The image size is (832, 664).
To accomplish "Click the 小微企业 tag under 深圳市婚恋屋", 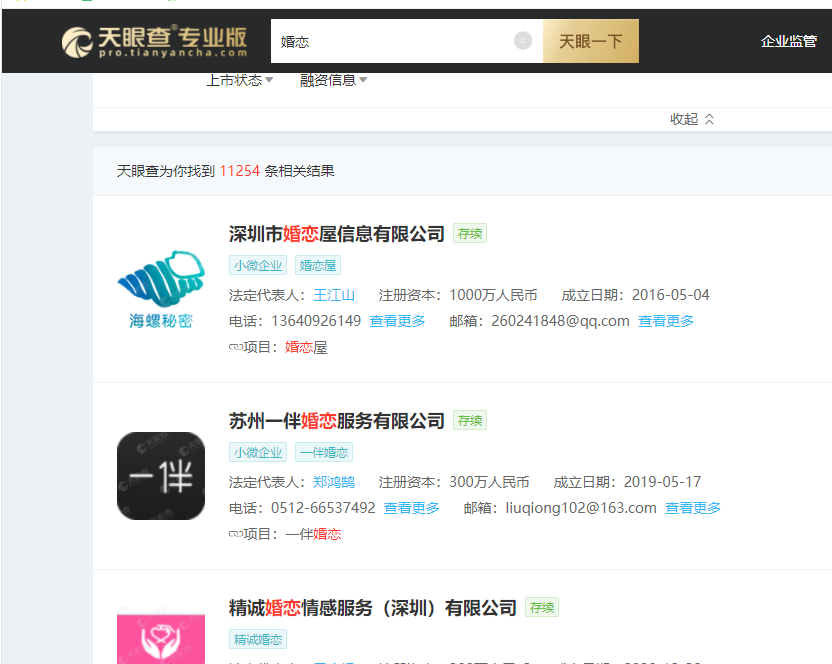I will tap(258, 265).
